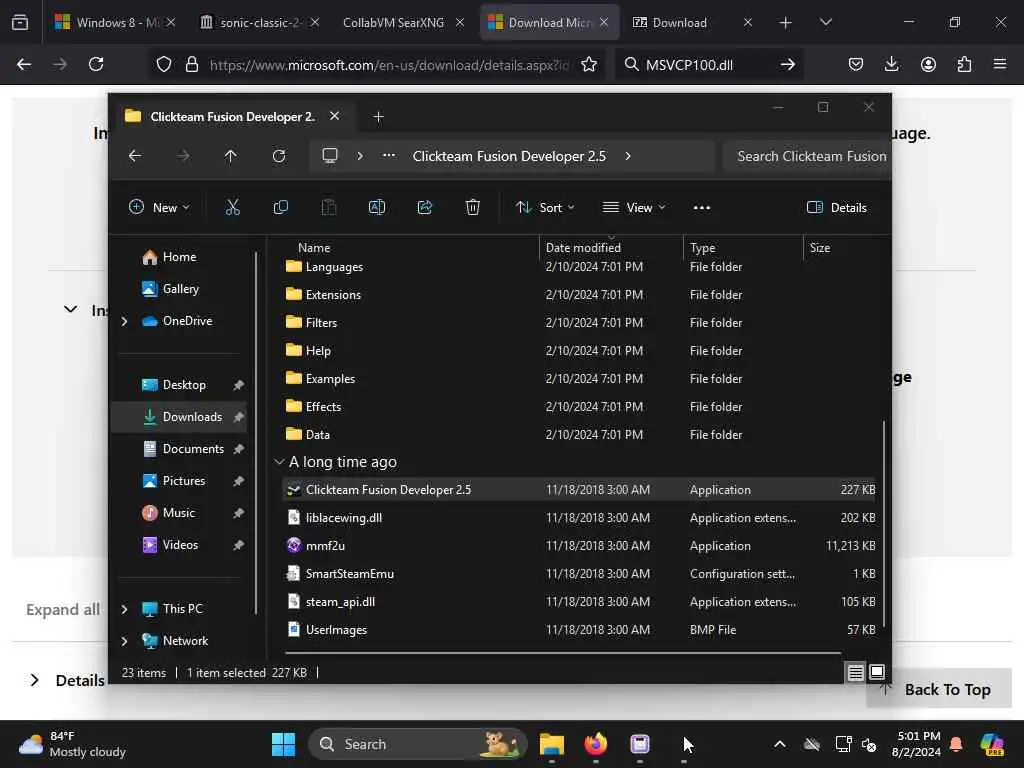Open the Firefox application menu
The image size is (1024, 768).
pos(1000,64)
